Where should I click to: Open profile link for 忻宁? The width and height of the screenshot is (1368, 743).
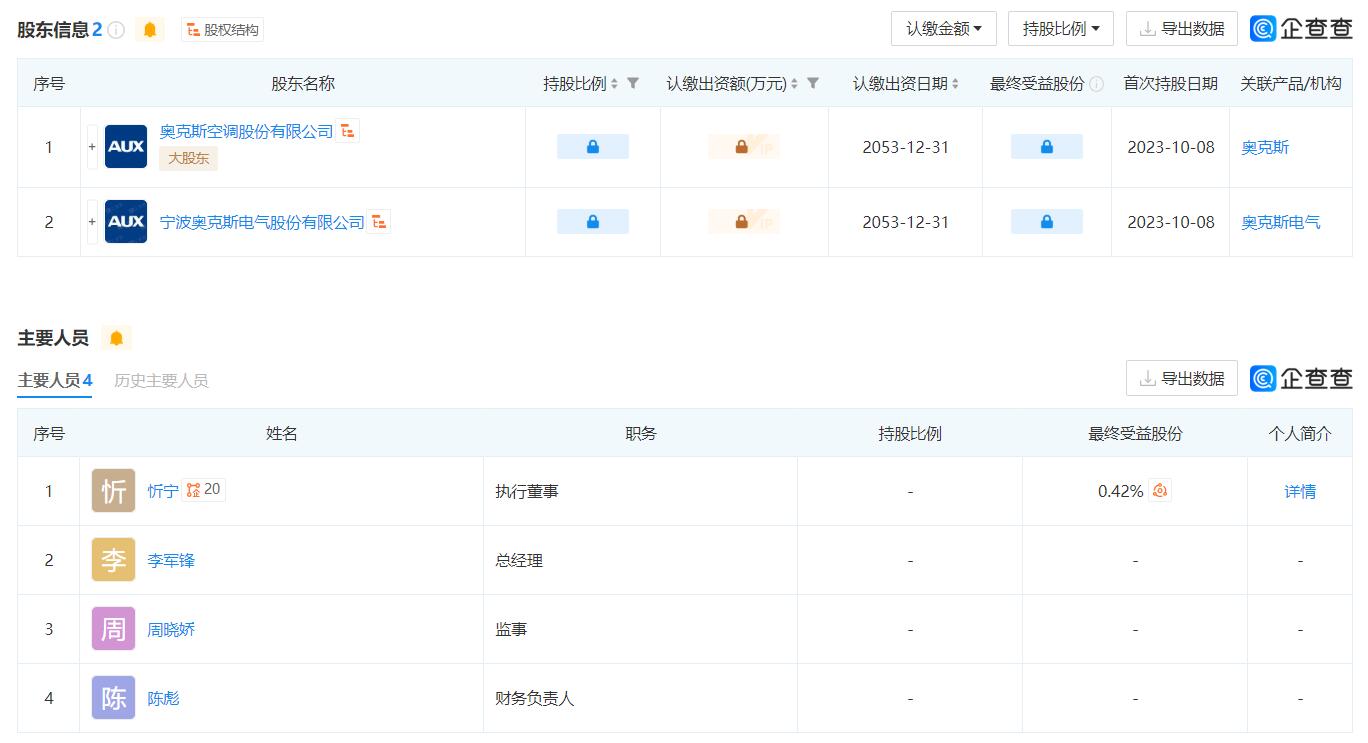pyautogui.click(x=163, y=491)
